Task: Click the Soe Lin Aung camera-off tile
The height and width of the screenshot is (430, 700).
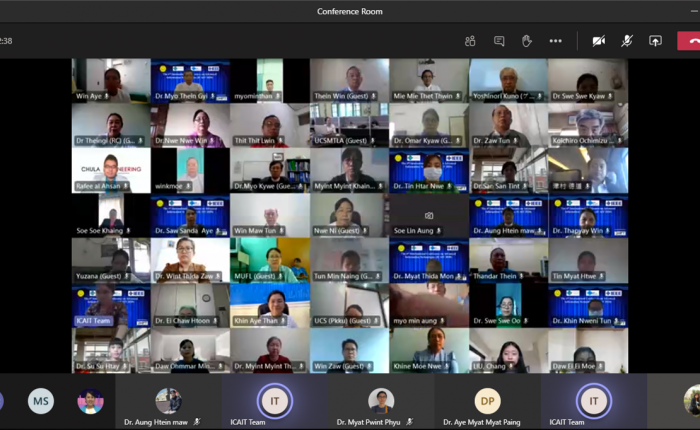Action: (428, 214)
